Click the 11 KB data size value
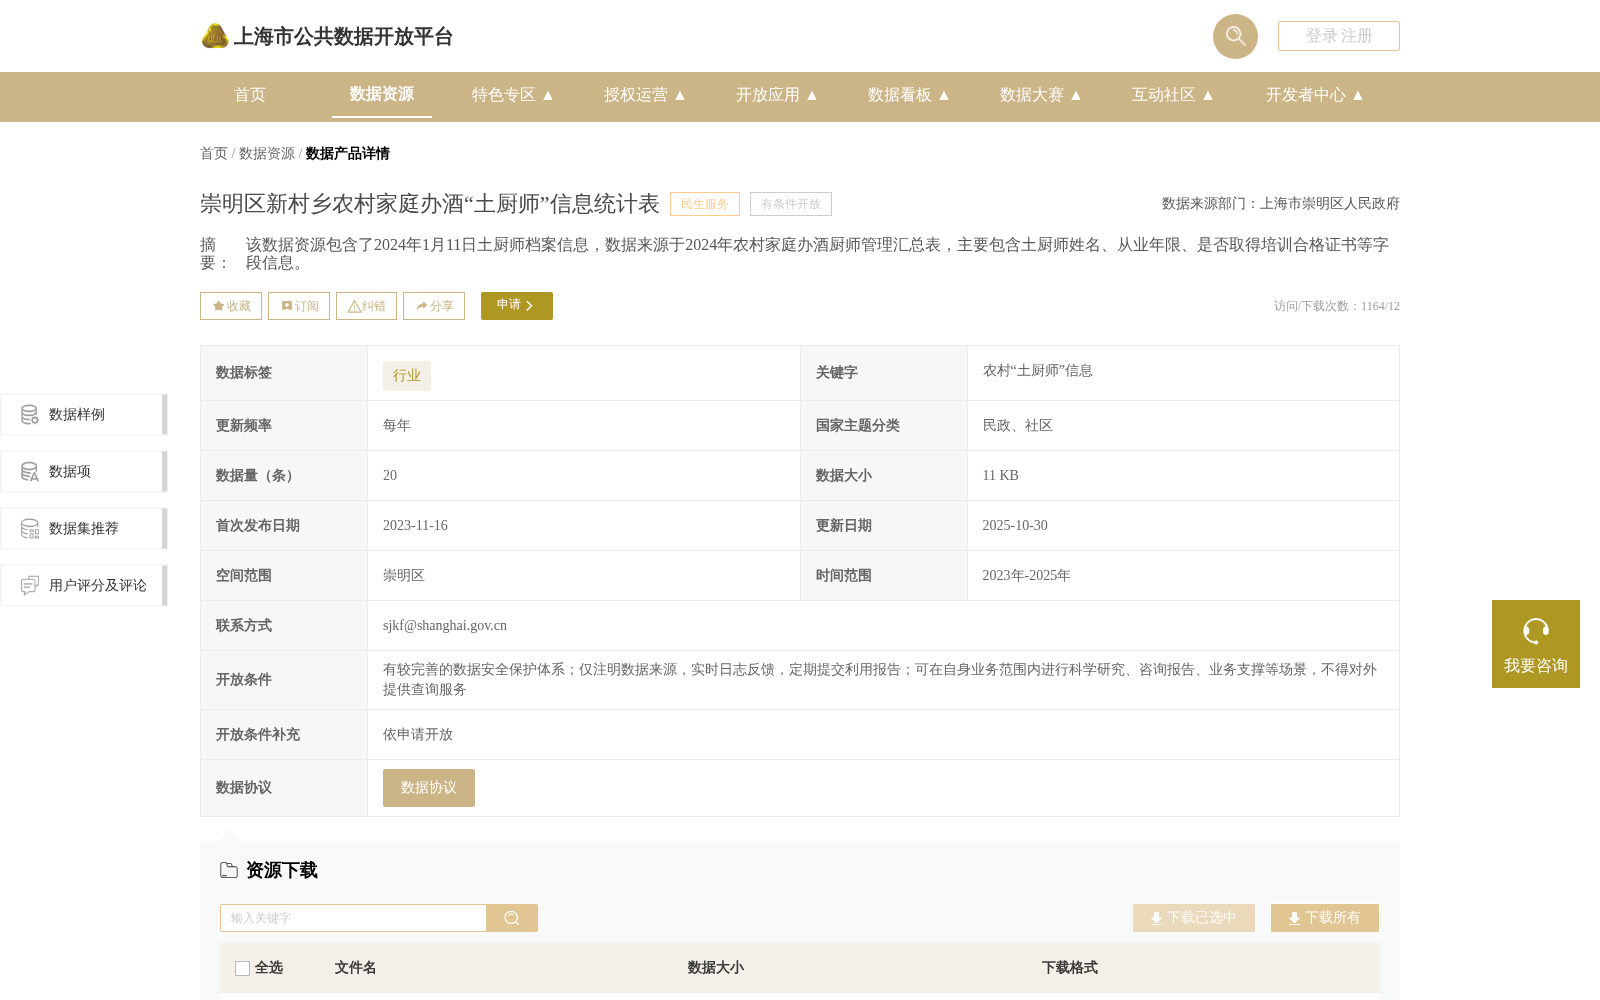The height and width of the screenshot is (1000, 1600). [x=1000, y=476]
